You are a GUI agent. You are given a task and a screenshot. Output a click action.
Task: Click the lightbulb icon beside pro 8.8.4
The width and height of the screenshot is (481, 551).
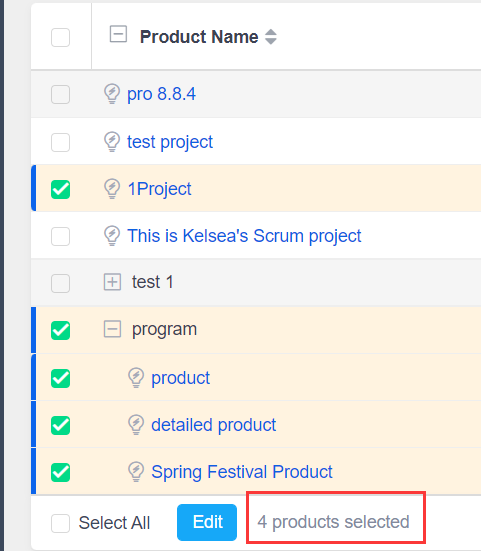click(x=112, y=94)
